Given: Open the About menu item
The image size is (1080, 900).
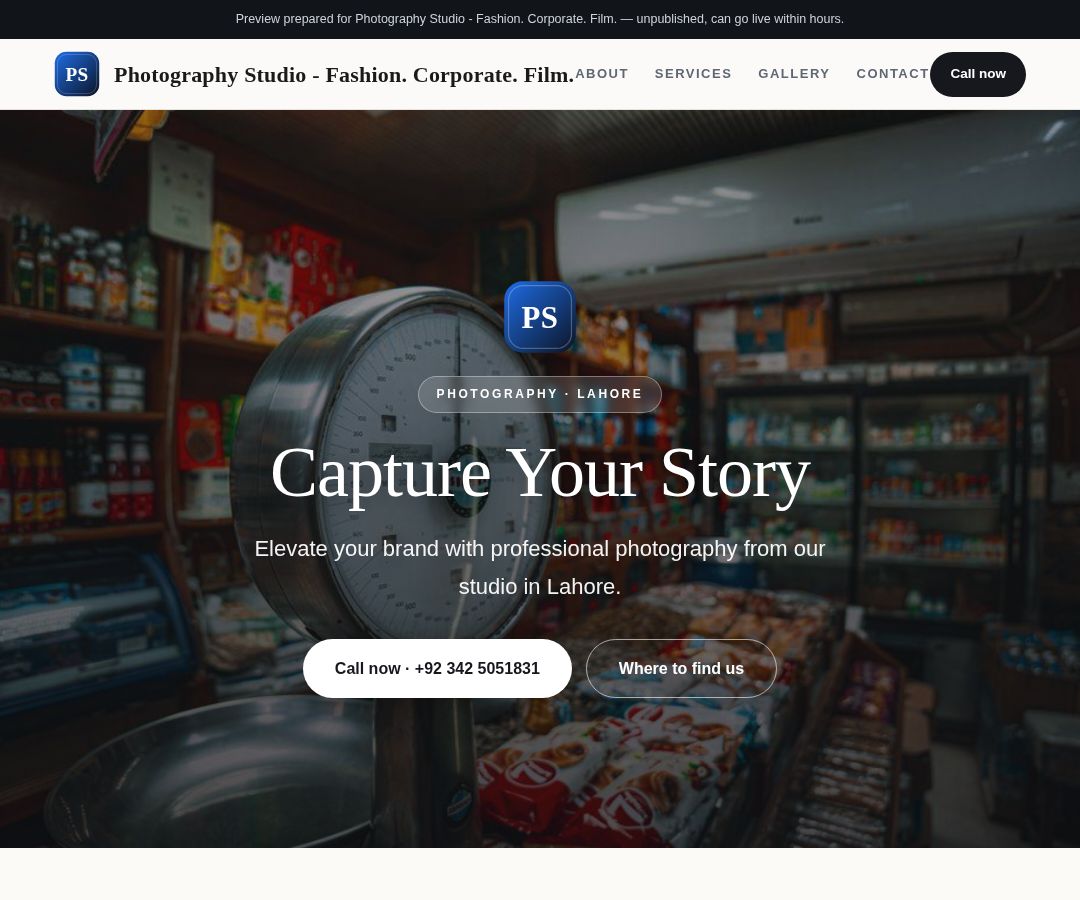Looking at the screenshot, I should (x=601, y=74).
